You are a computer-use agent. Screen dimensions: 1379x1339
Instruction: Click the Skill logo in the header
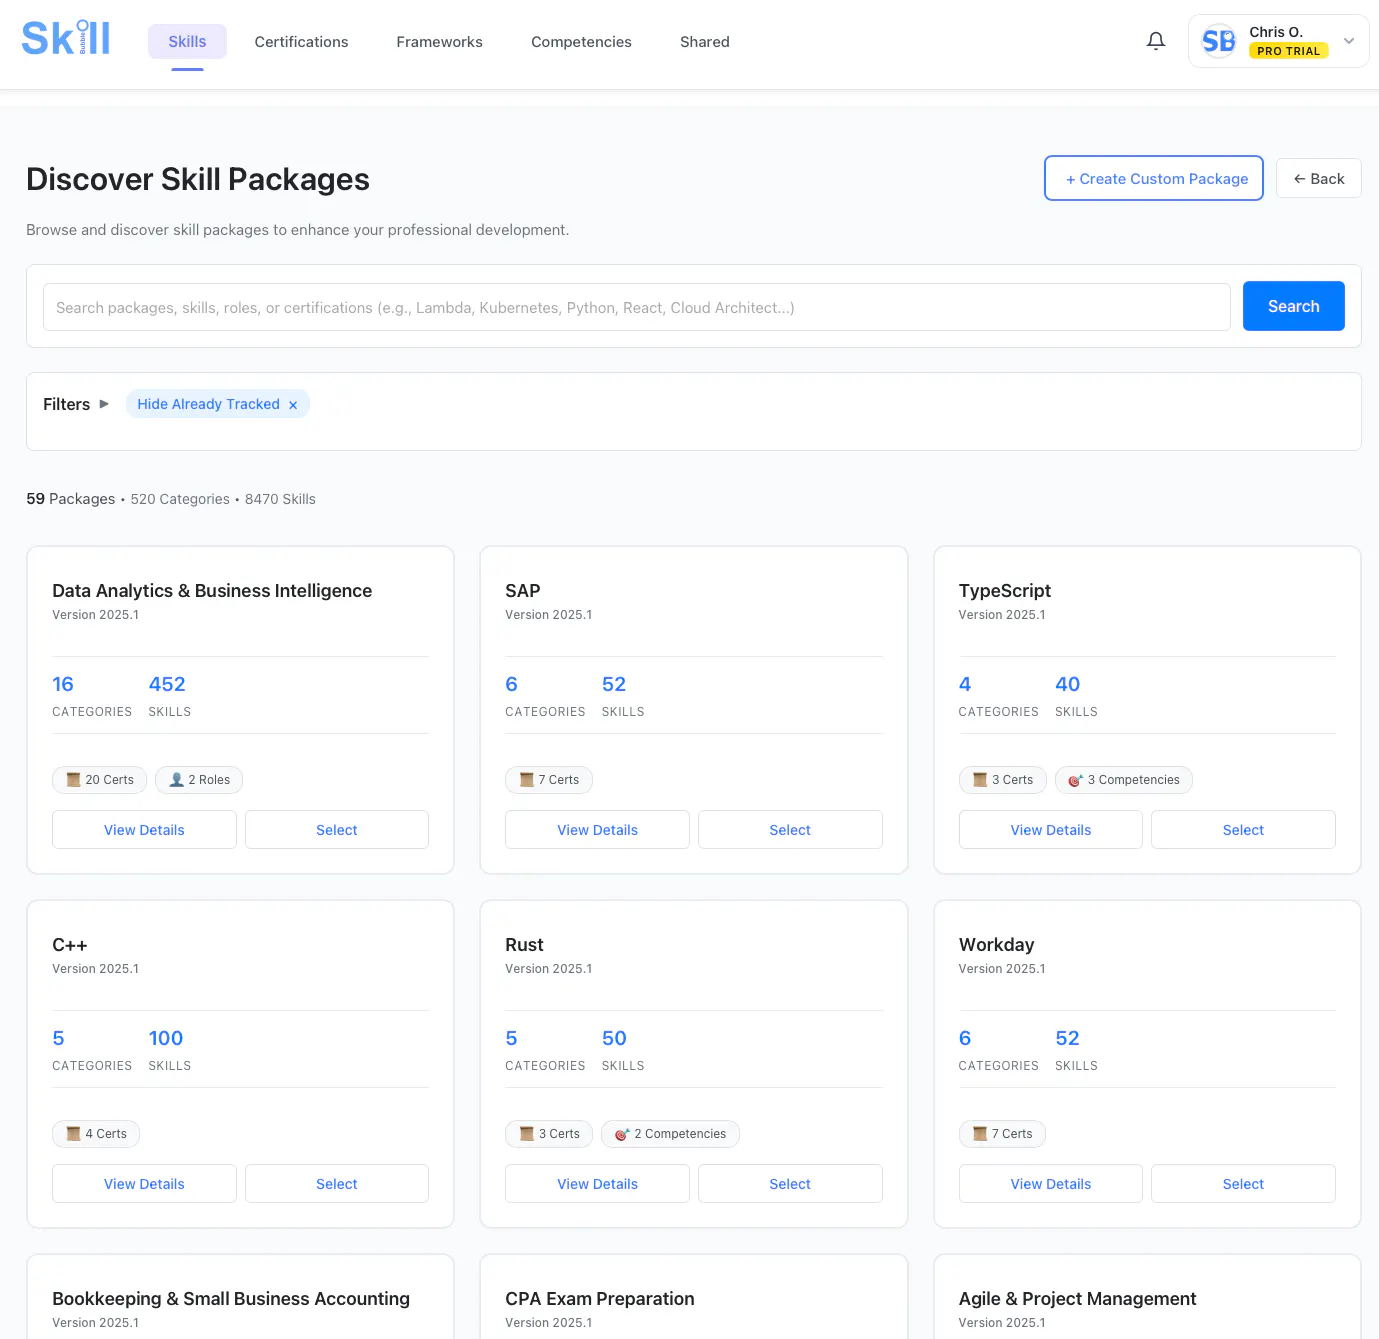tap(66, 38)
